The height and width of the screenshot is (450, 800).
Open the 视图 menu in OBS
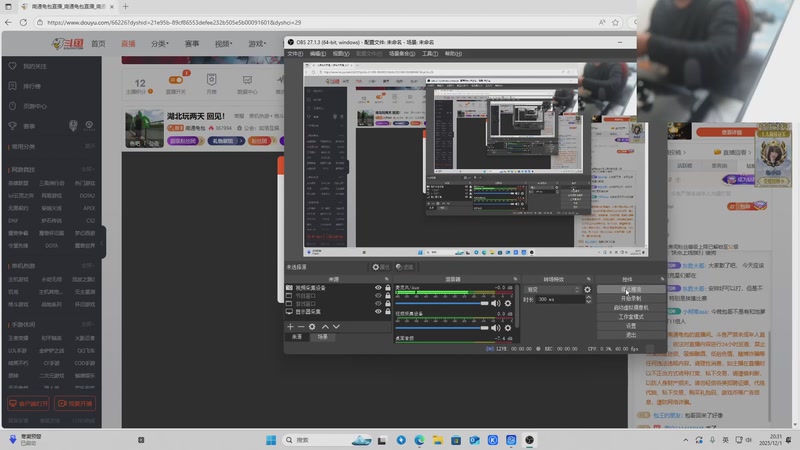[x=341, y=54]
